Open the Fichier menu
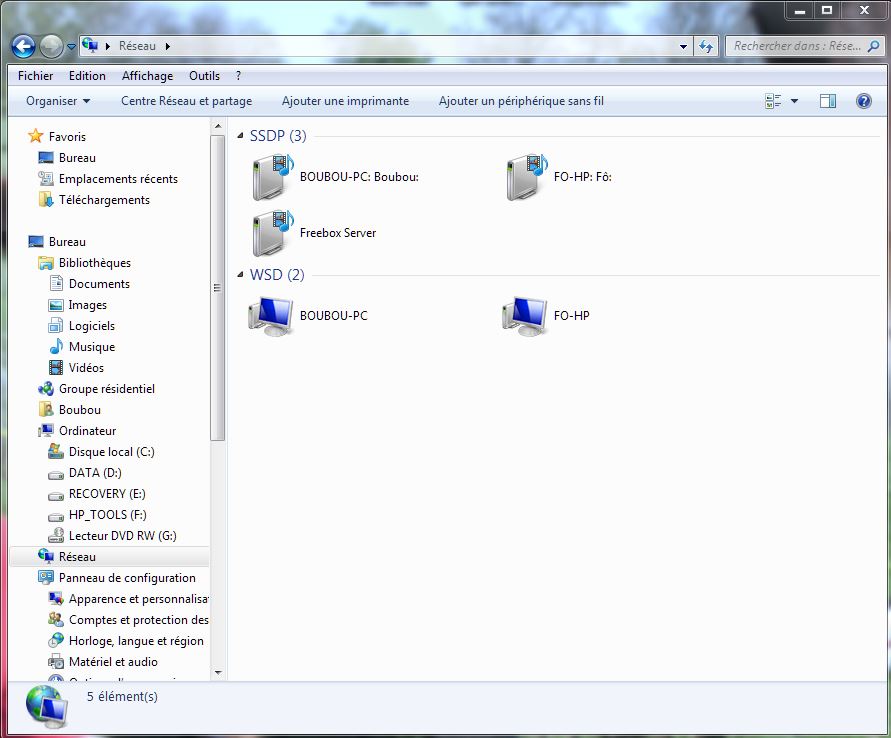The width and height of the screenshot is (891, 738). coord(35,76)
